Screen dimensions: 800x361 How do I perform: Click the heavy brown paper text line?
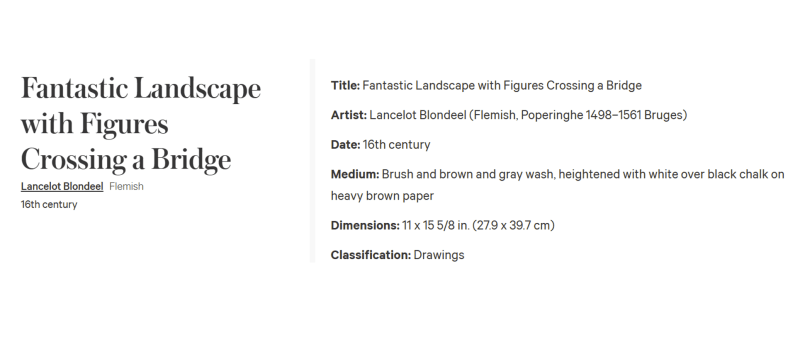382,196
